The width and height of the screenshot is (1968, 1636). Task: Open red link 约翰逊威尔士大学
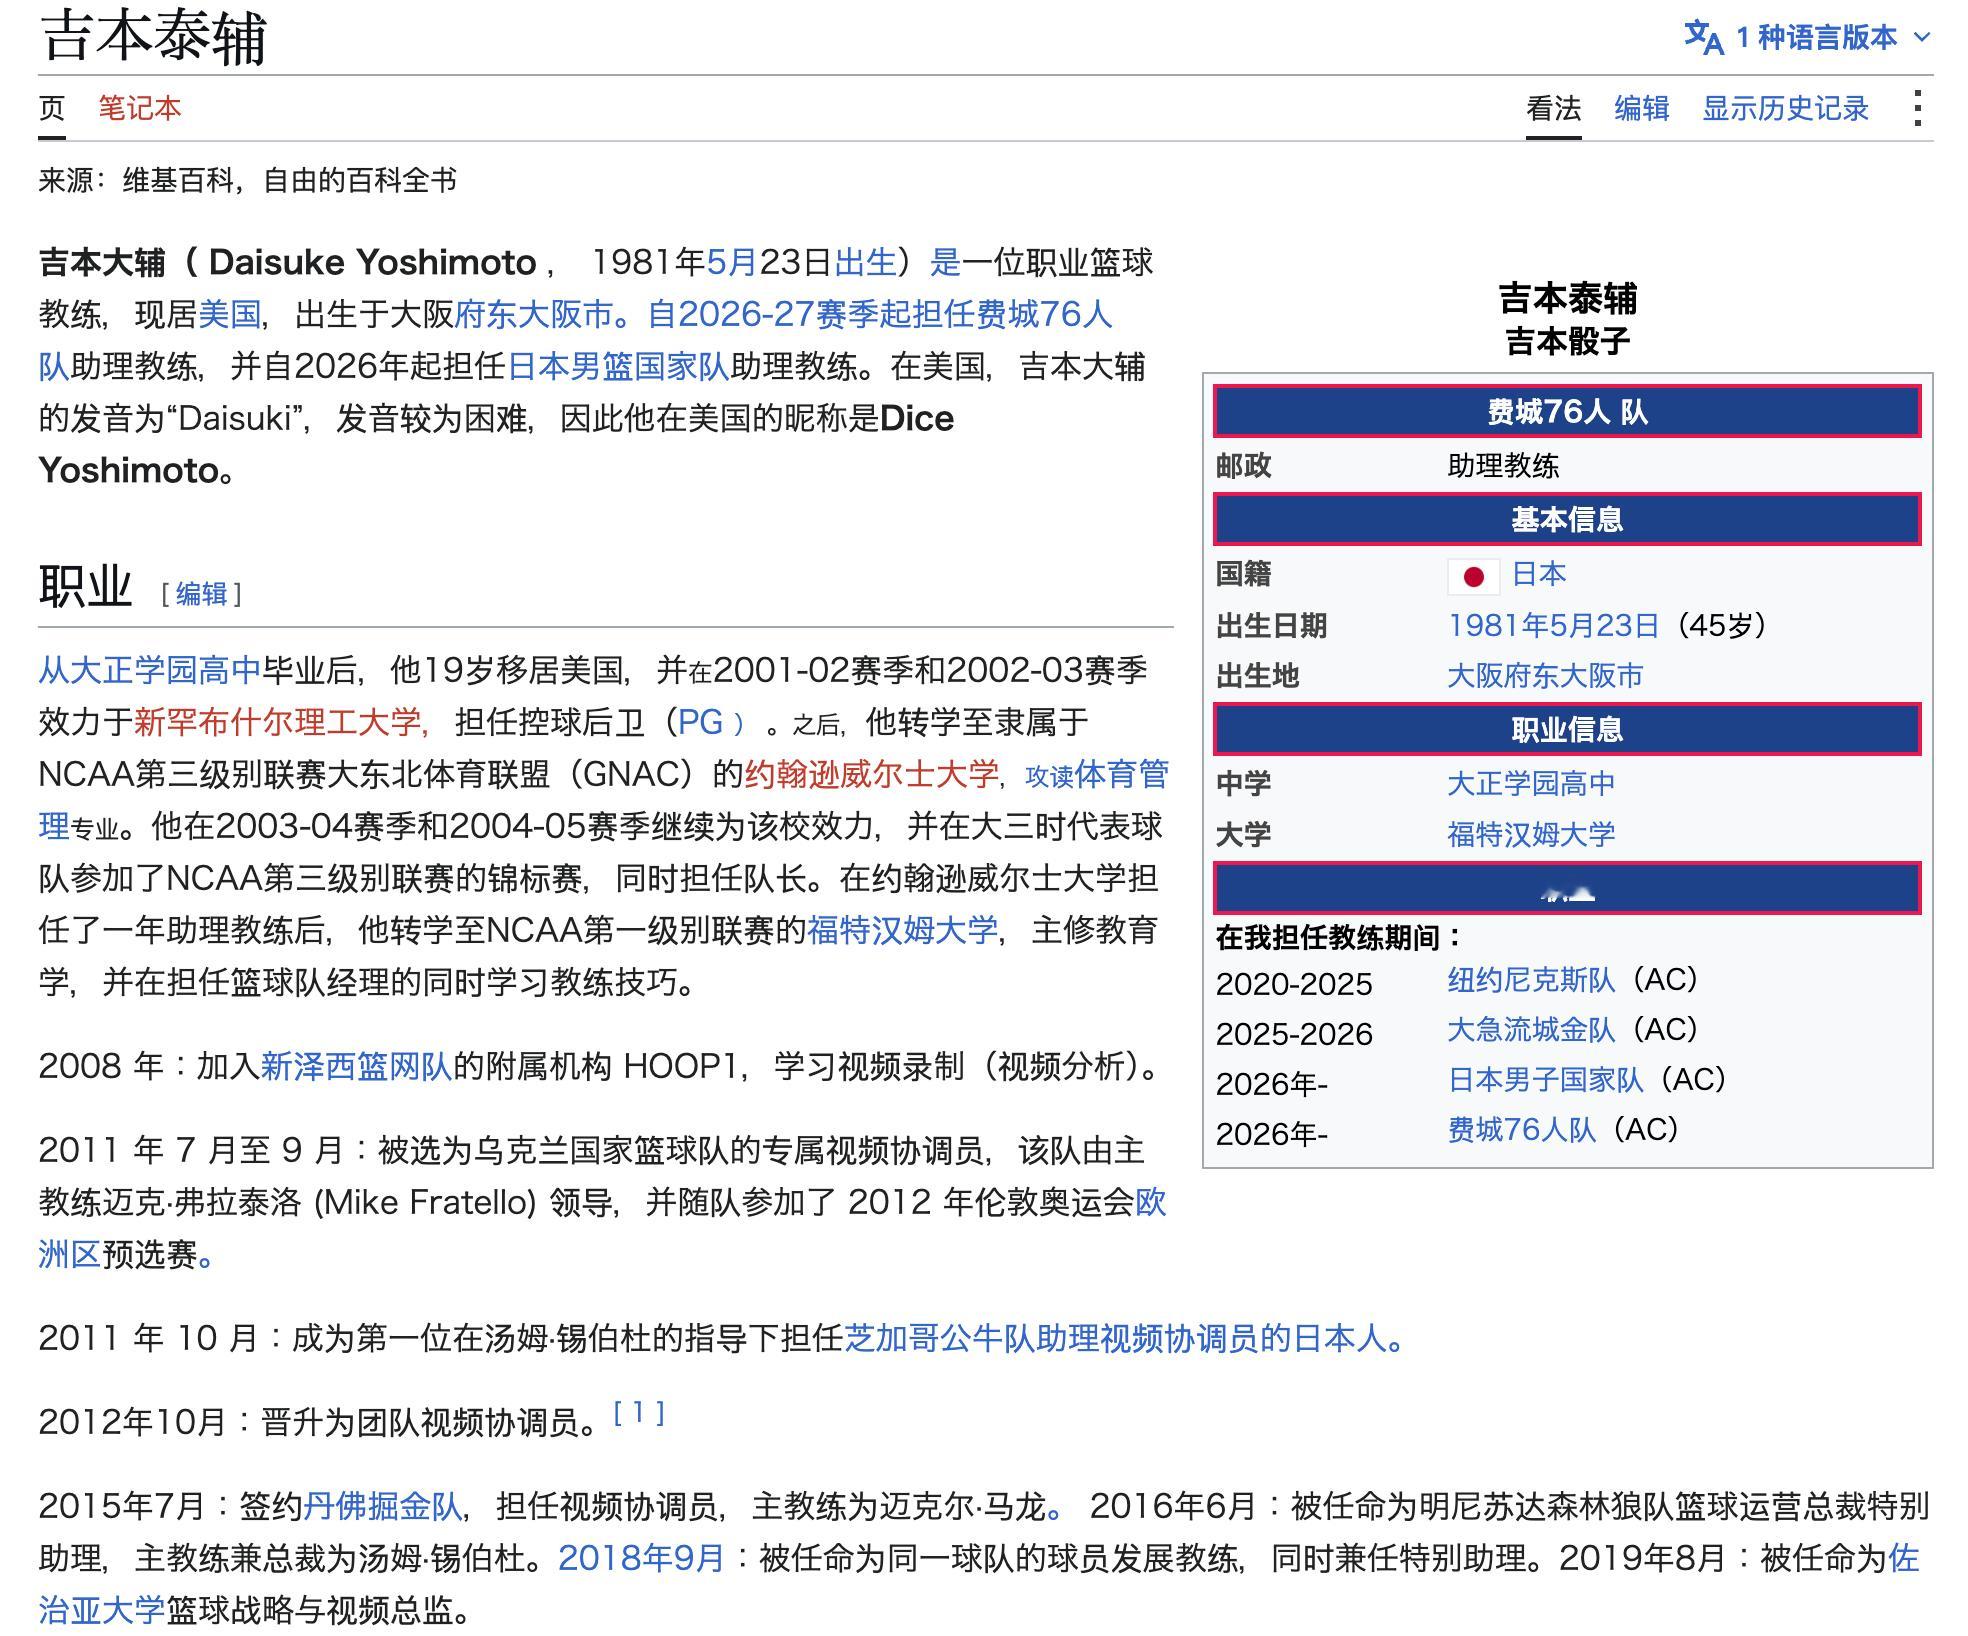coord(872,774)
